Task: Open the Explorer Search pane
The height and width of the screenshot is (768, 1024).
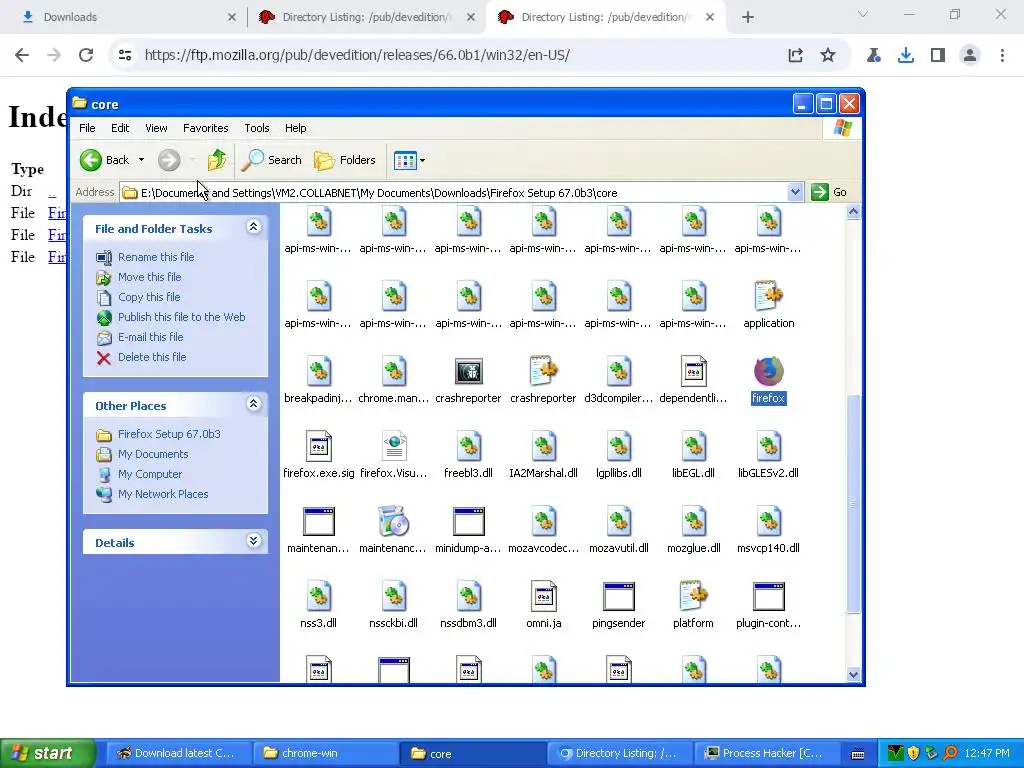Action: pos(272,160)
